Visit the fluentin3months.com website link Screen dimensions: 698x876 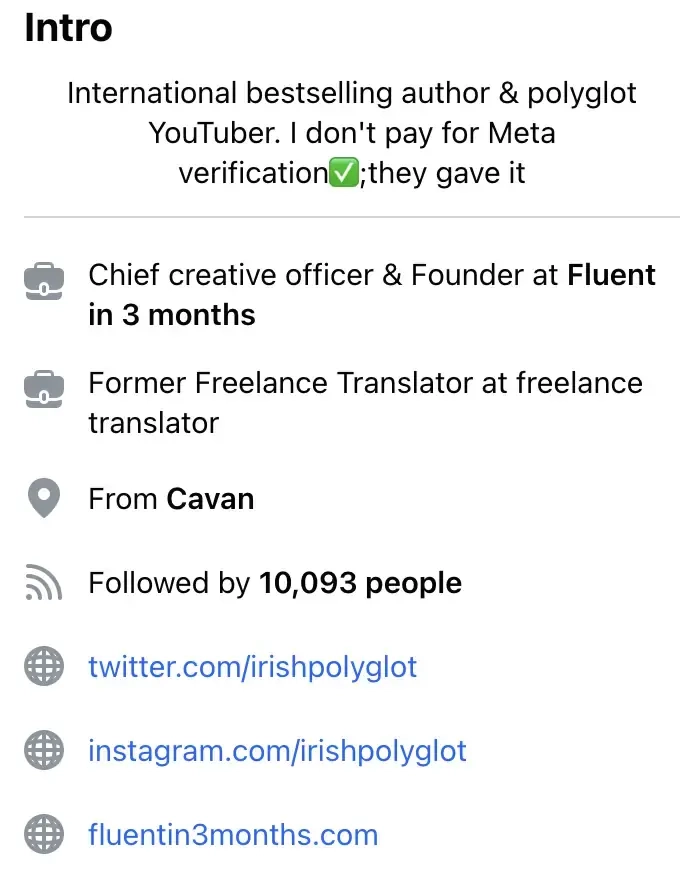tap(233, 833)
